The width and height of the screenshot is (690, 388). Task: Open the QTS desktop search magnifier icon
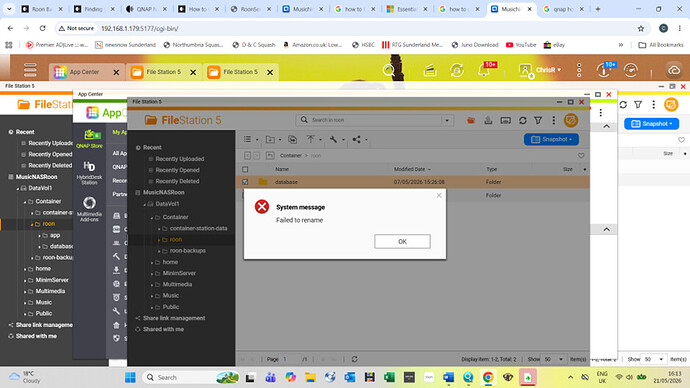[x=389, y=70]
